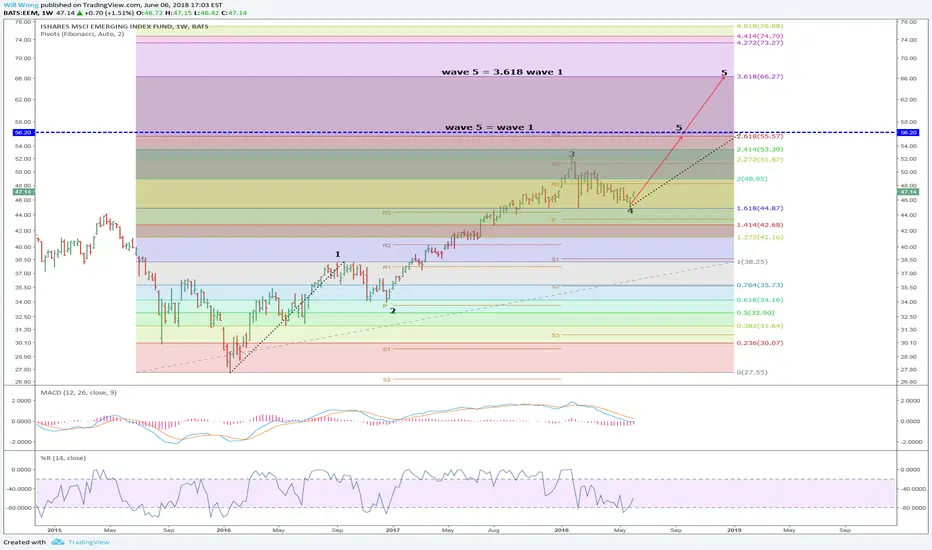Screen dimensions: 932x550
Task: Click the 1.272(41.16) Fibonacci level label
Action: [760, 237]
